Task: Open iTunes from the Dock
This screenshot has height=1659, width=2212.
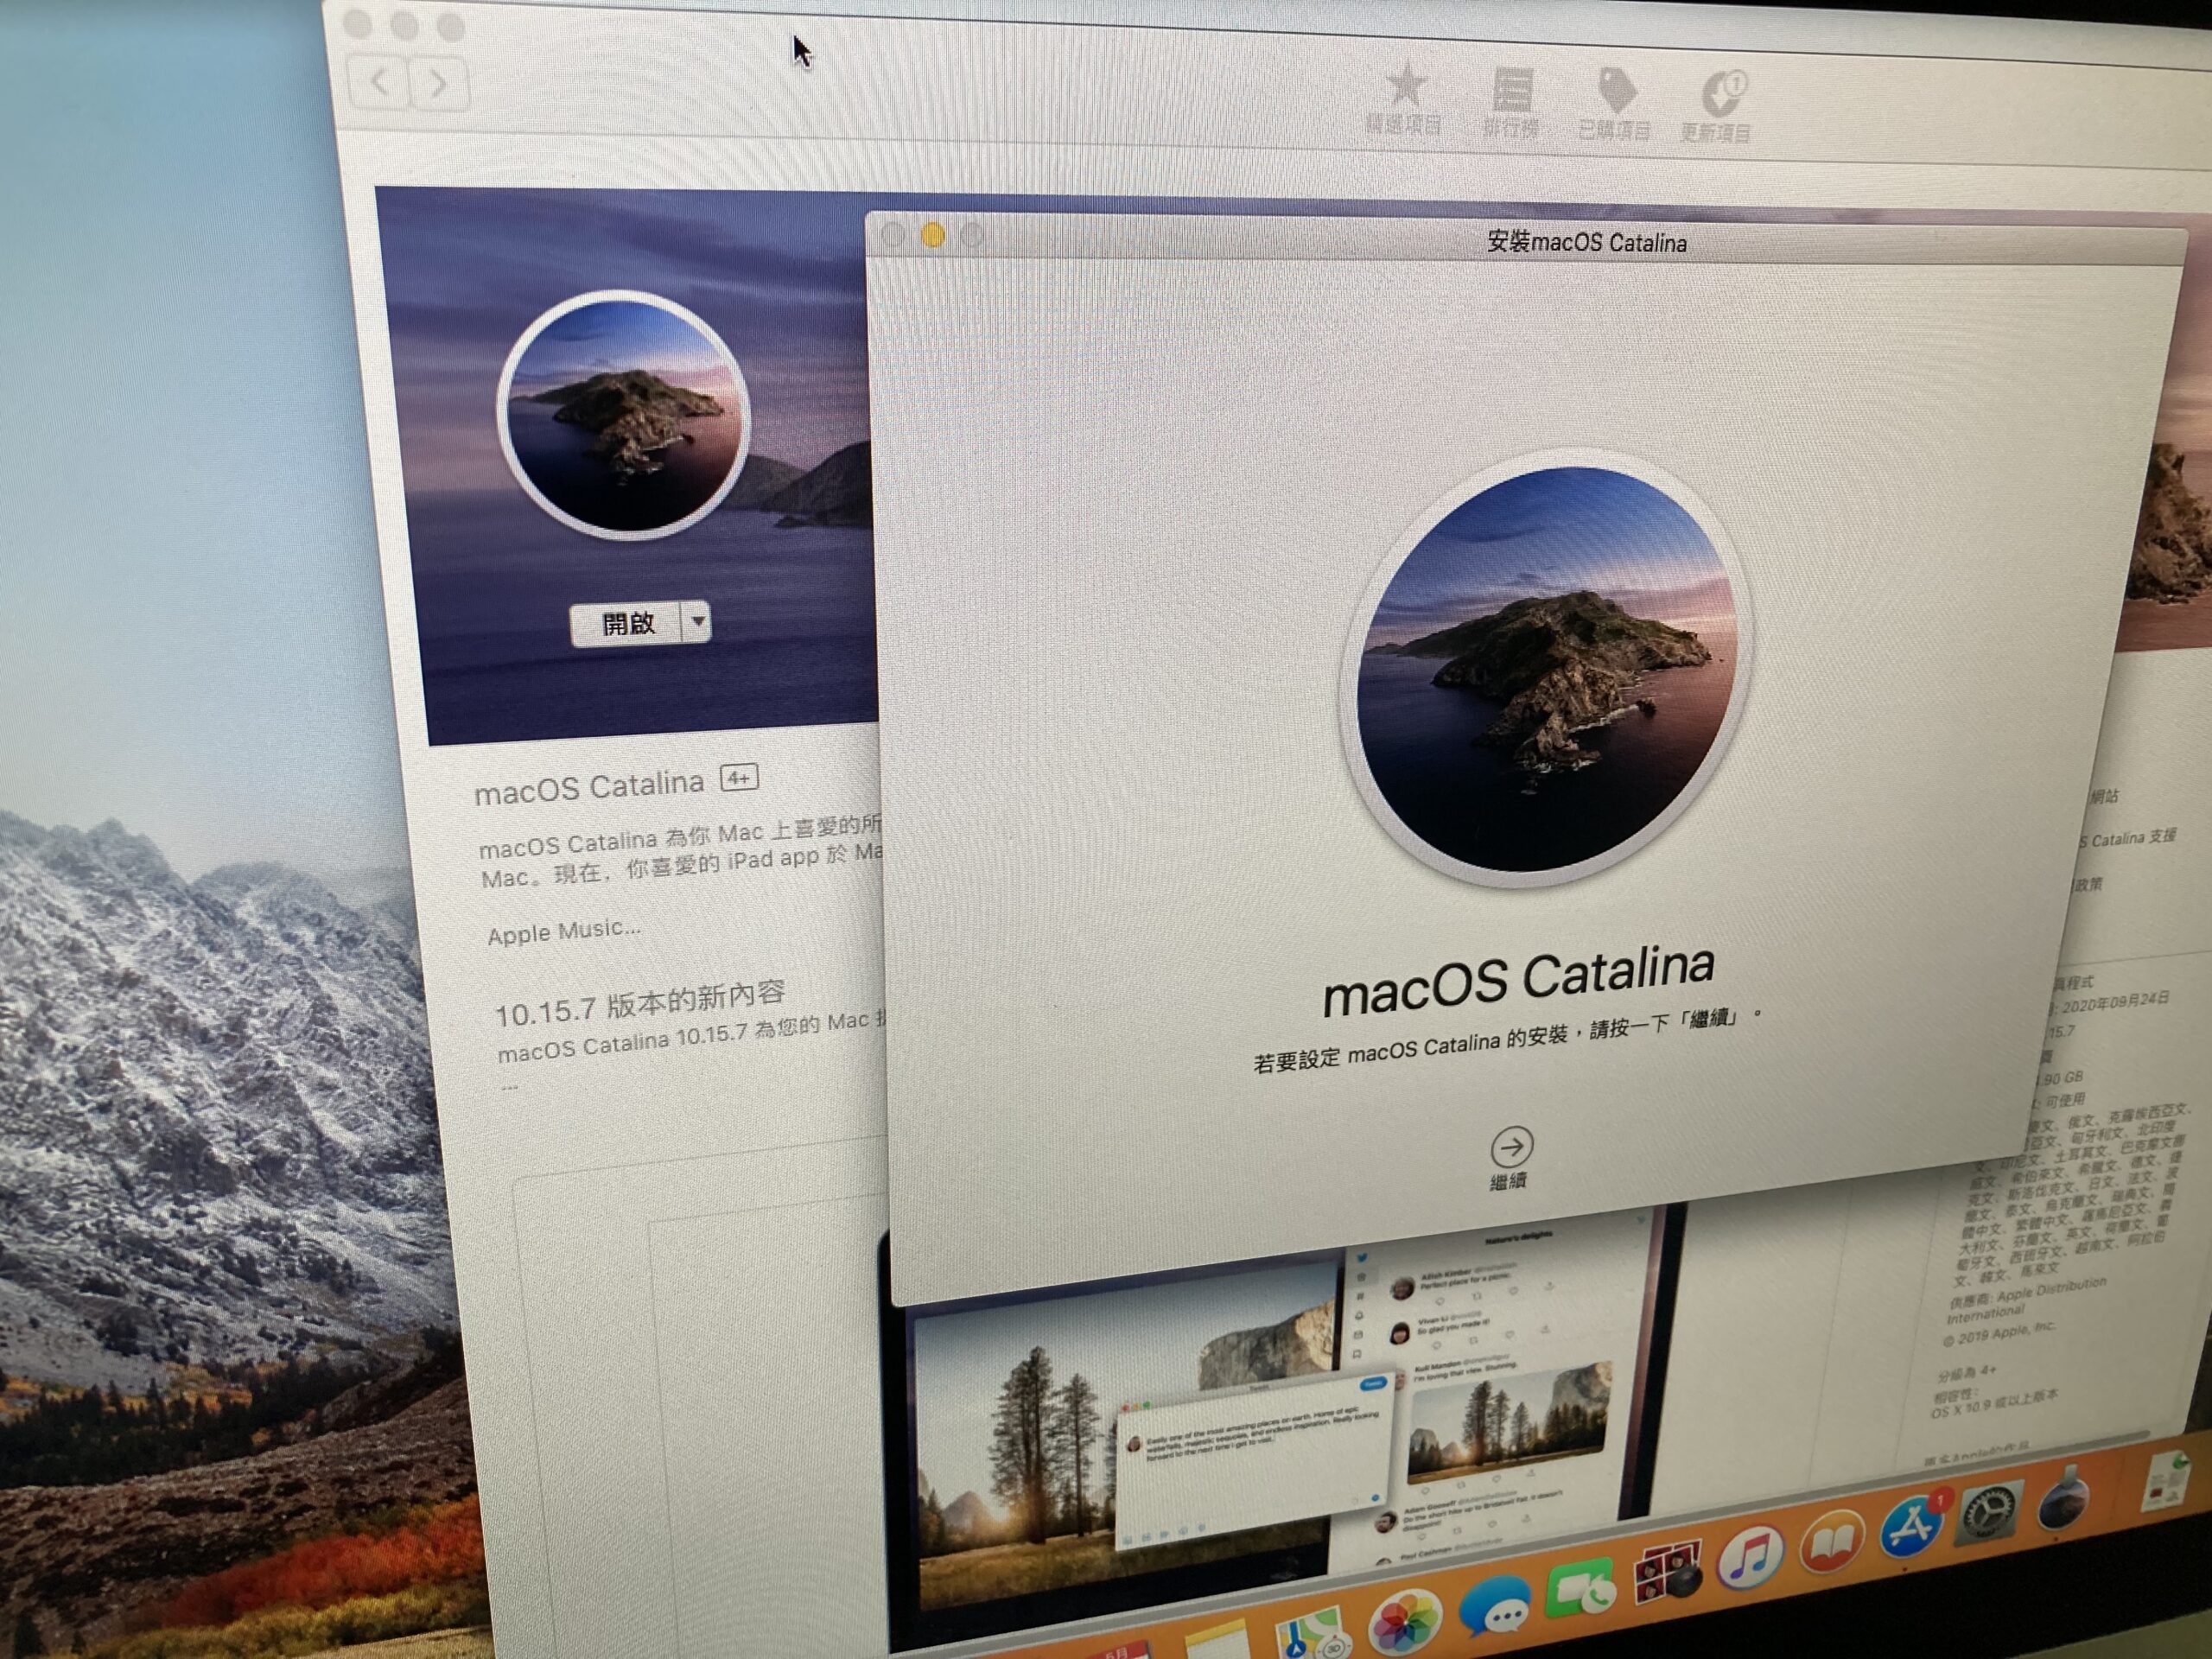Action: (x=1751, y=1558)
